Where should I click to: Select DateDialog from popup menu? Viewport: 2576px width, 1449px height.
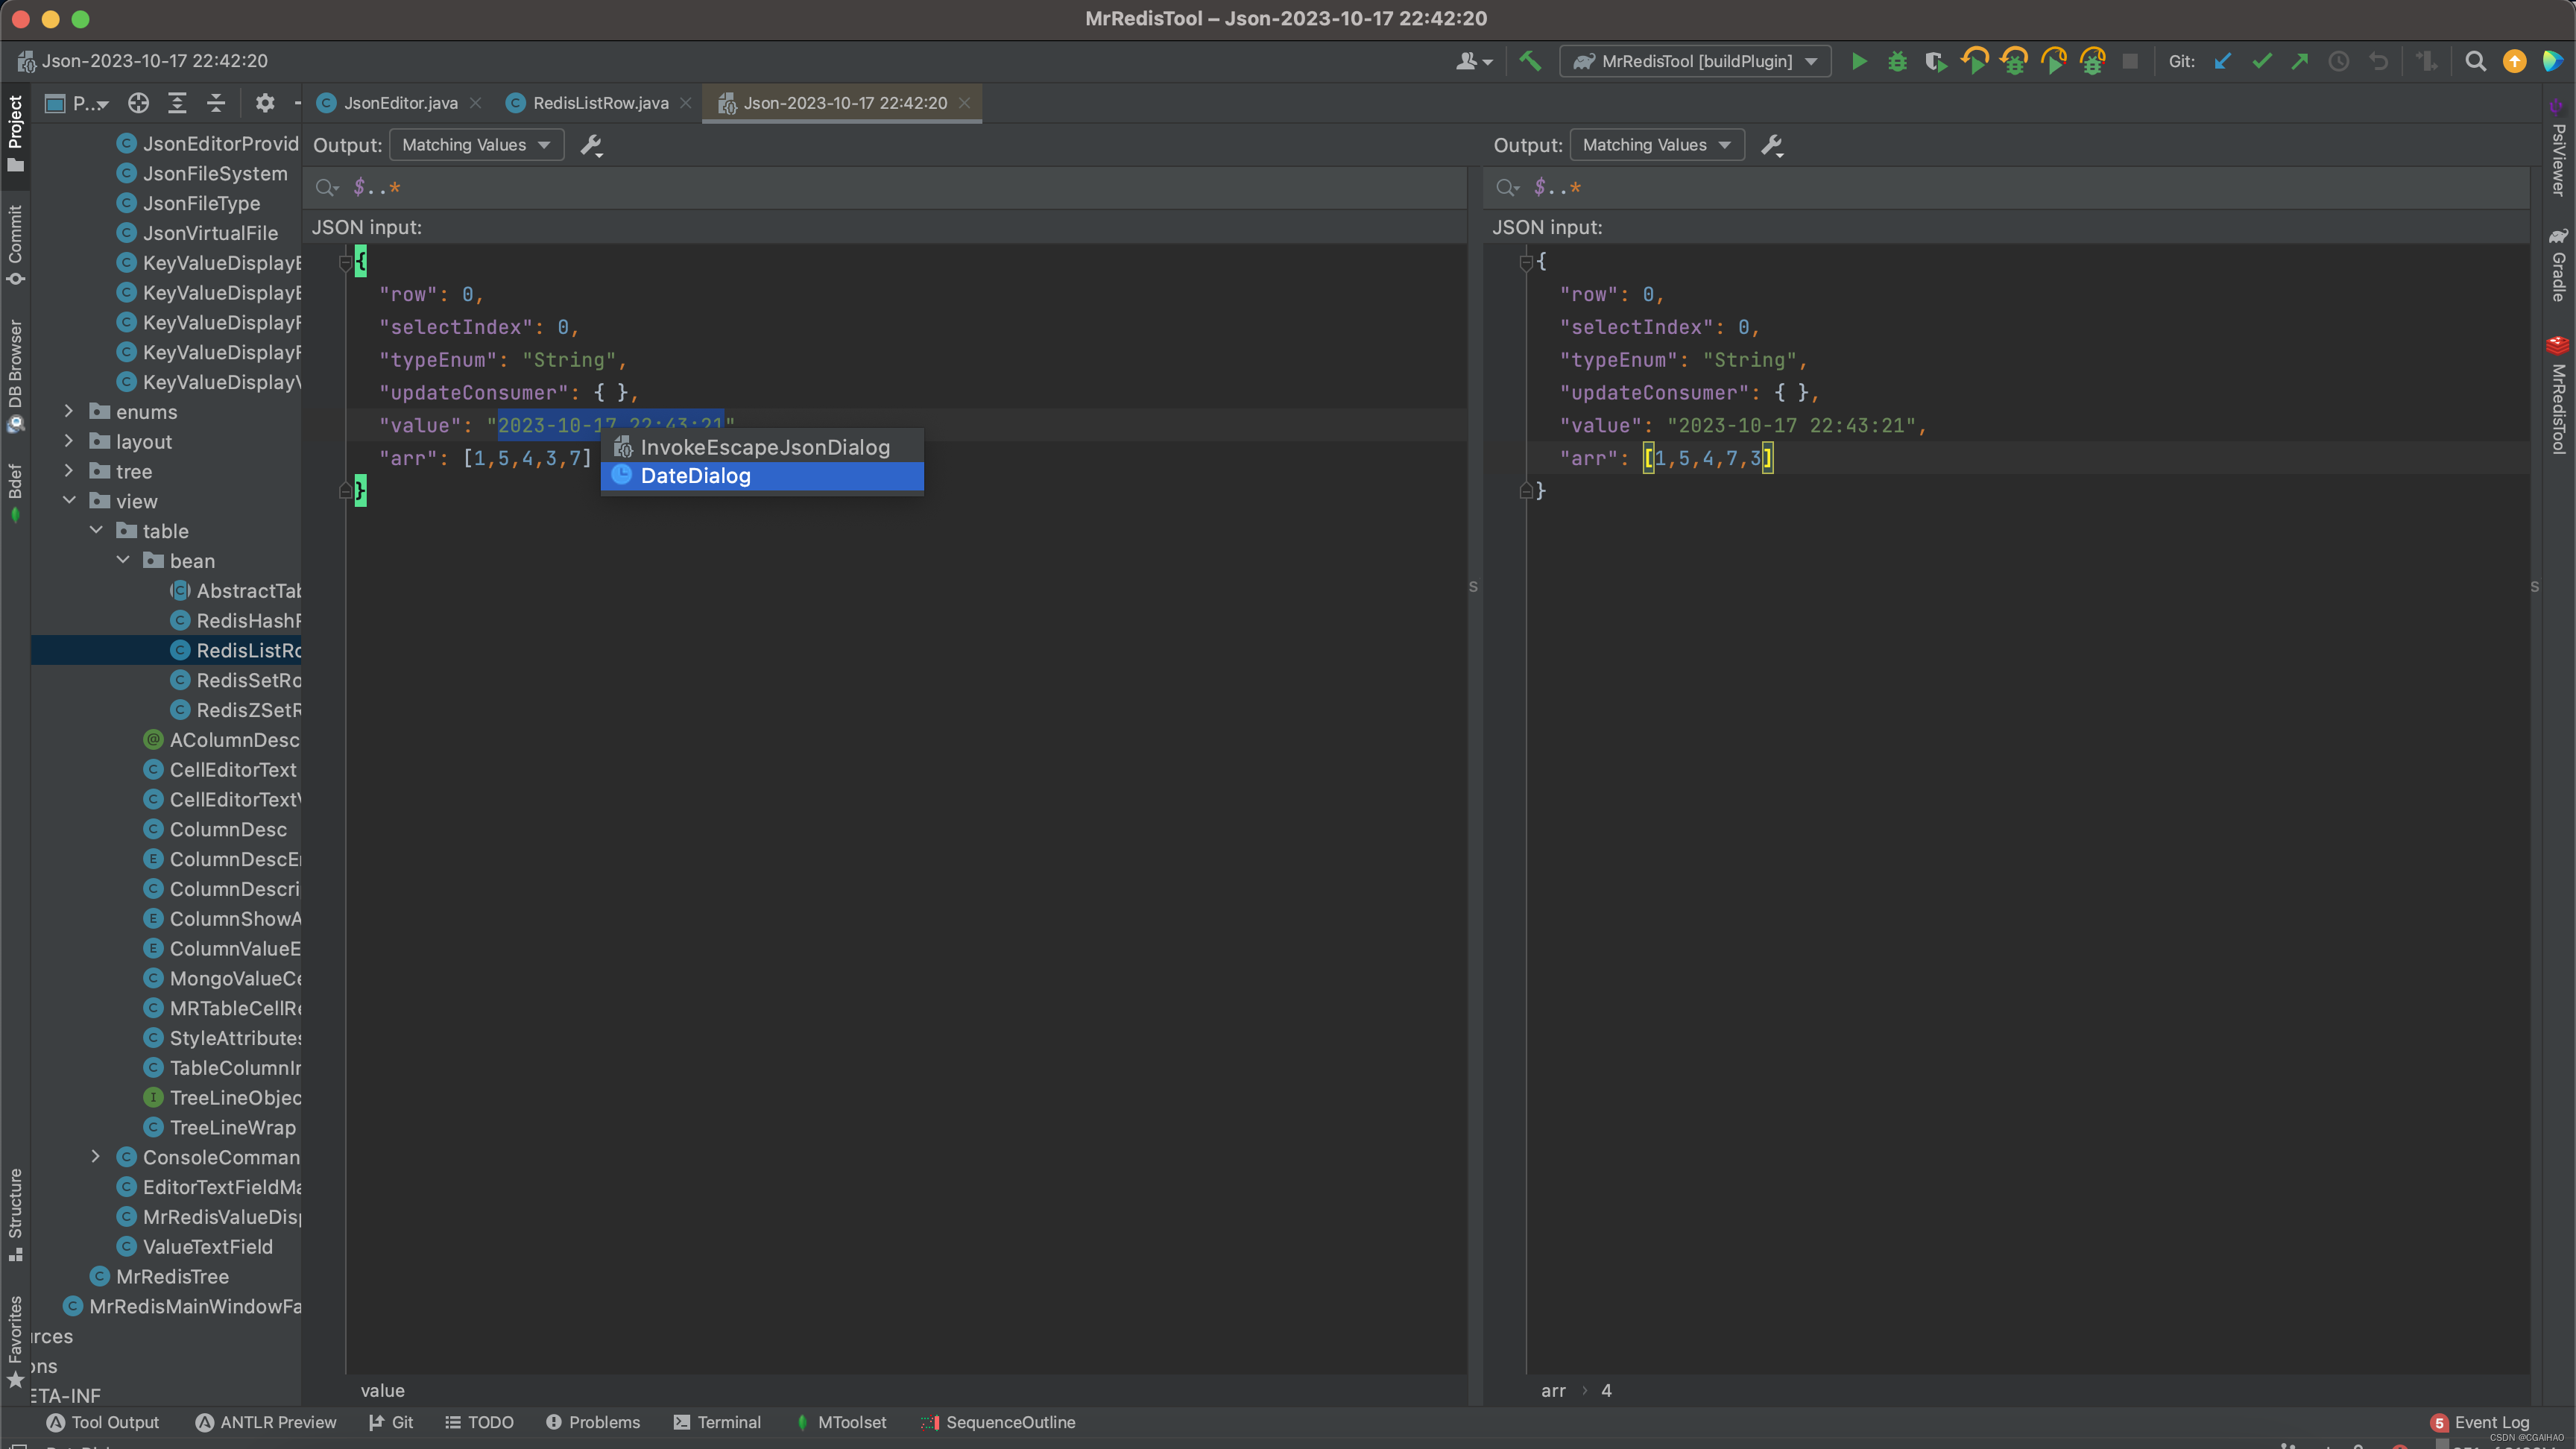695,476
